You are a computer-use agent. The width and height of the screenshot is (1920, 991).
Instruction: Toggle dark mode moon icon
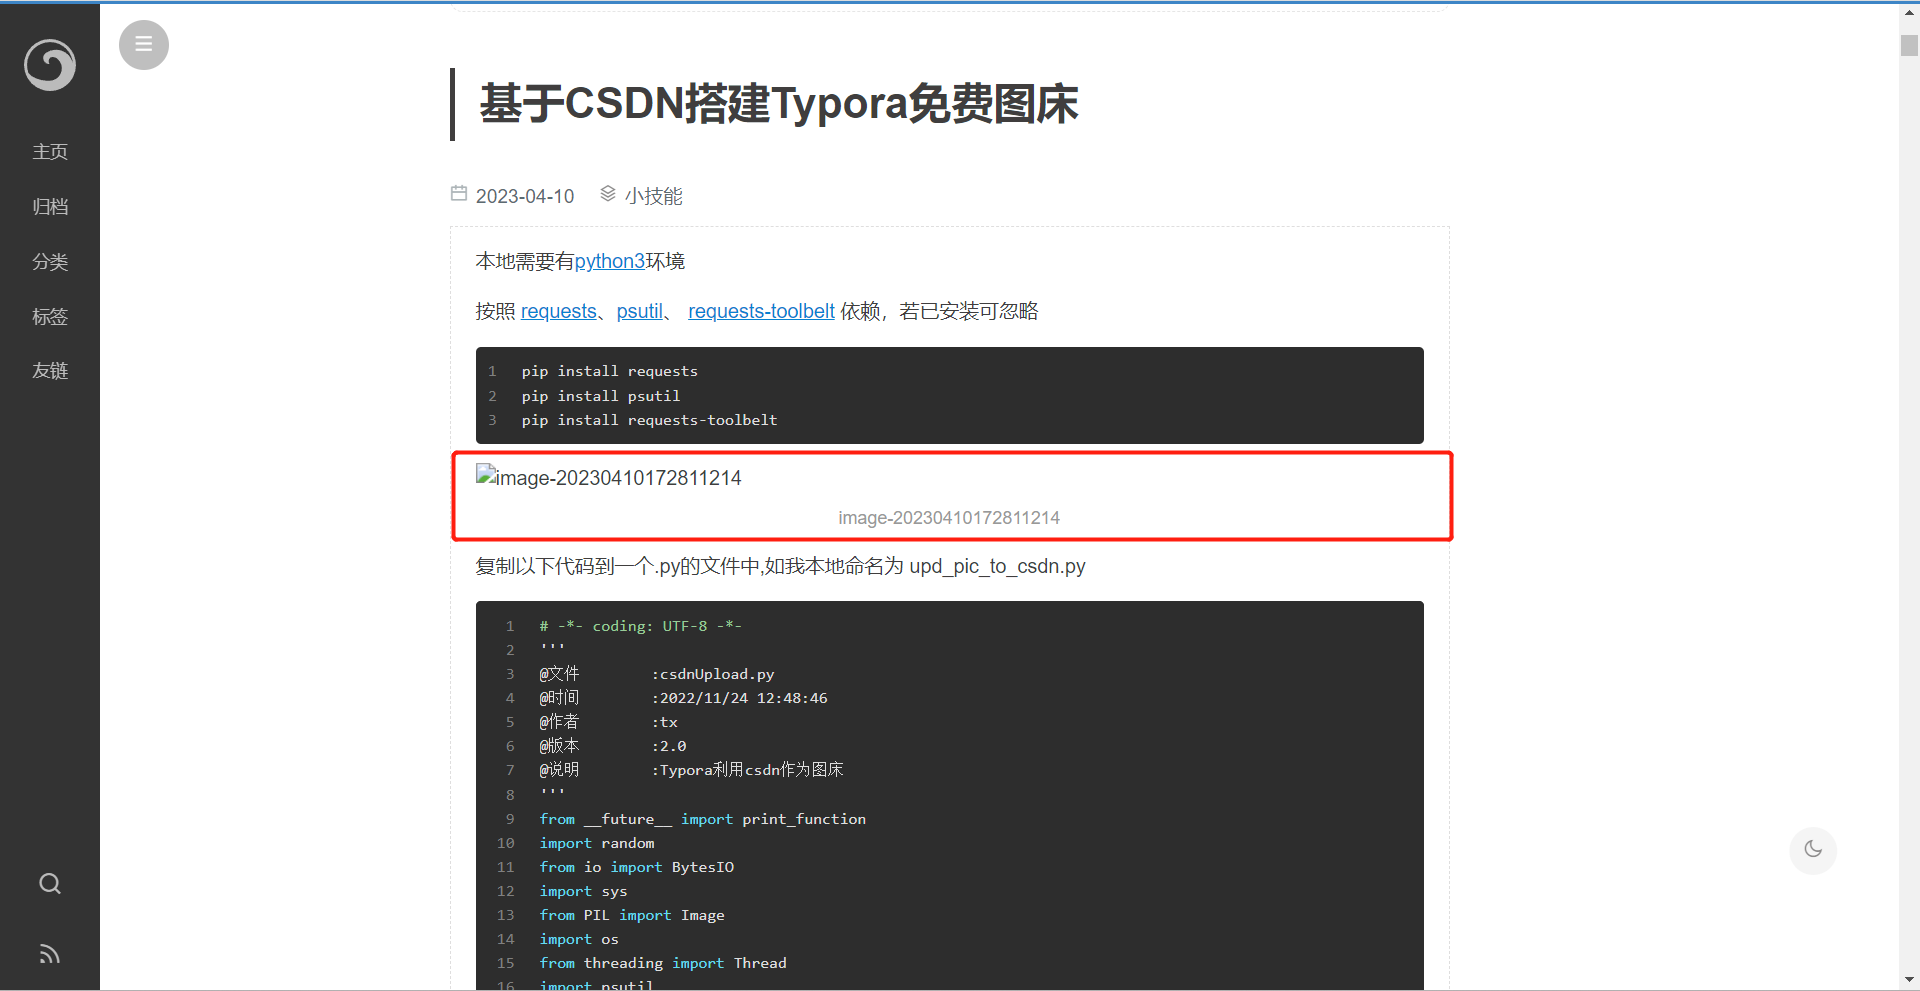click(1813, 850)
